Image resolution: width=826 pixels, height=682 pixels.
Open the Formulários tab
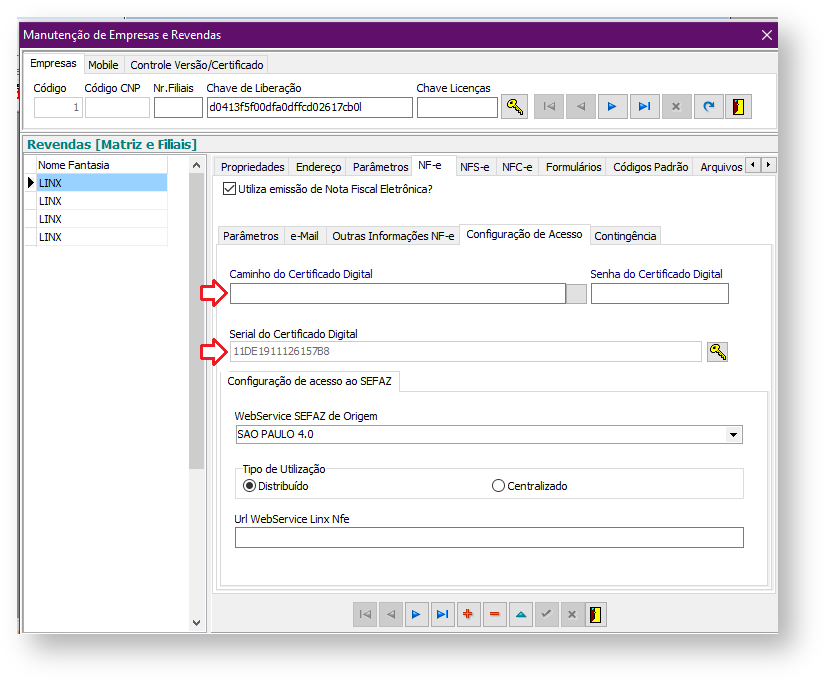point(573,167)
